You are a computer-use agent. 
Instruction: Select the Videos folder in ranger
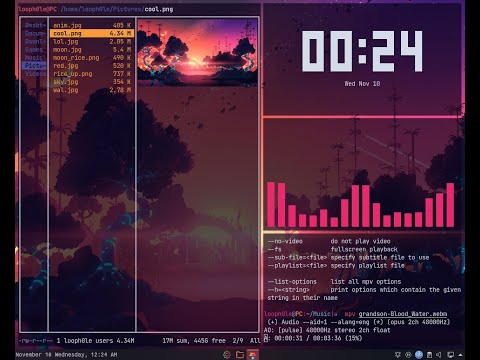35,74
